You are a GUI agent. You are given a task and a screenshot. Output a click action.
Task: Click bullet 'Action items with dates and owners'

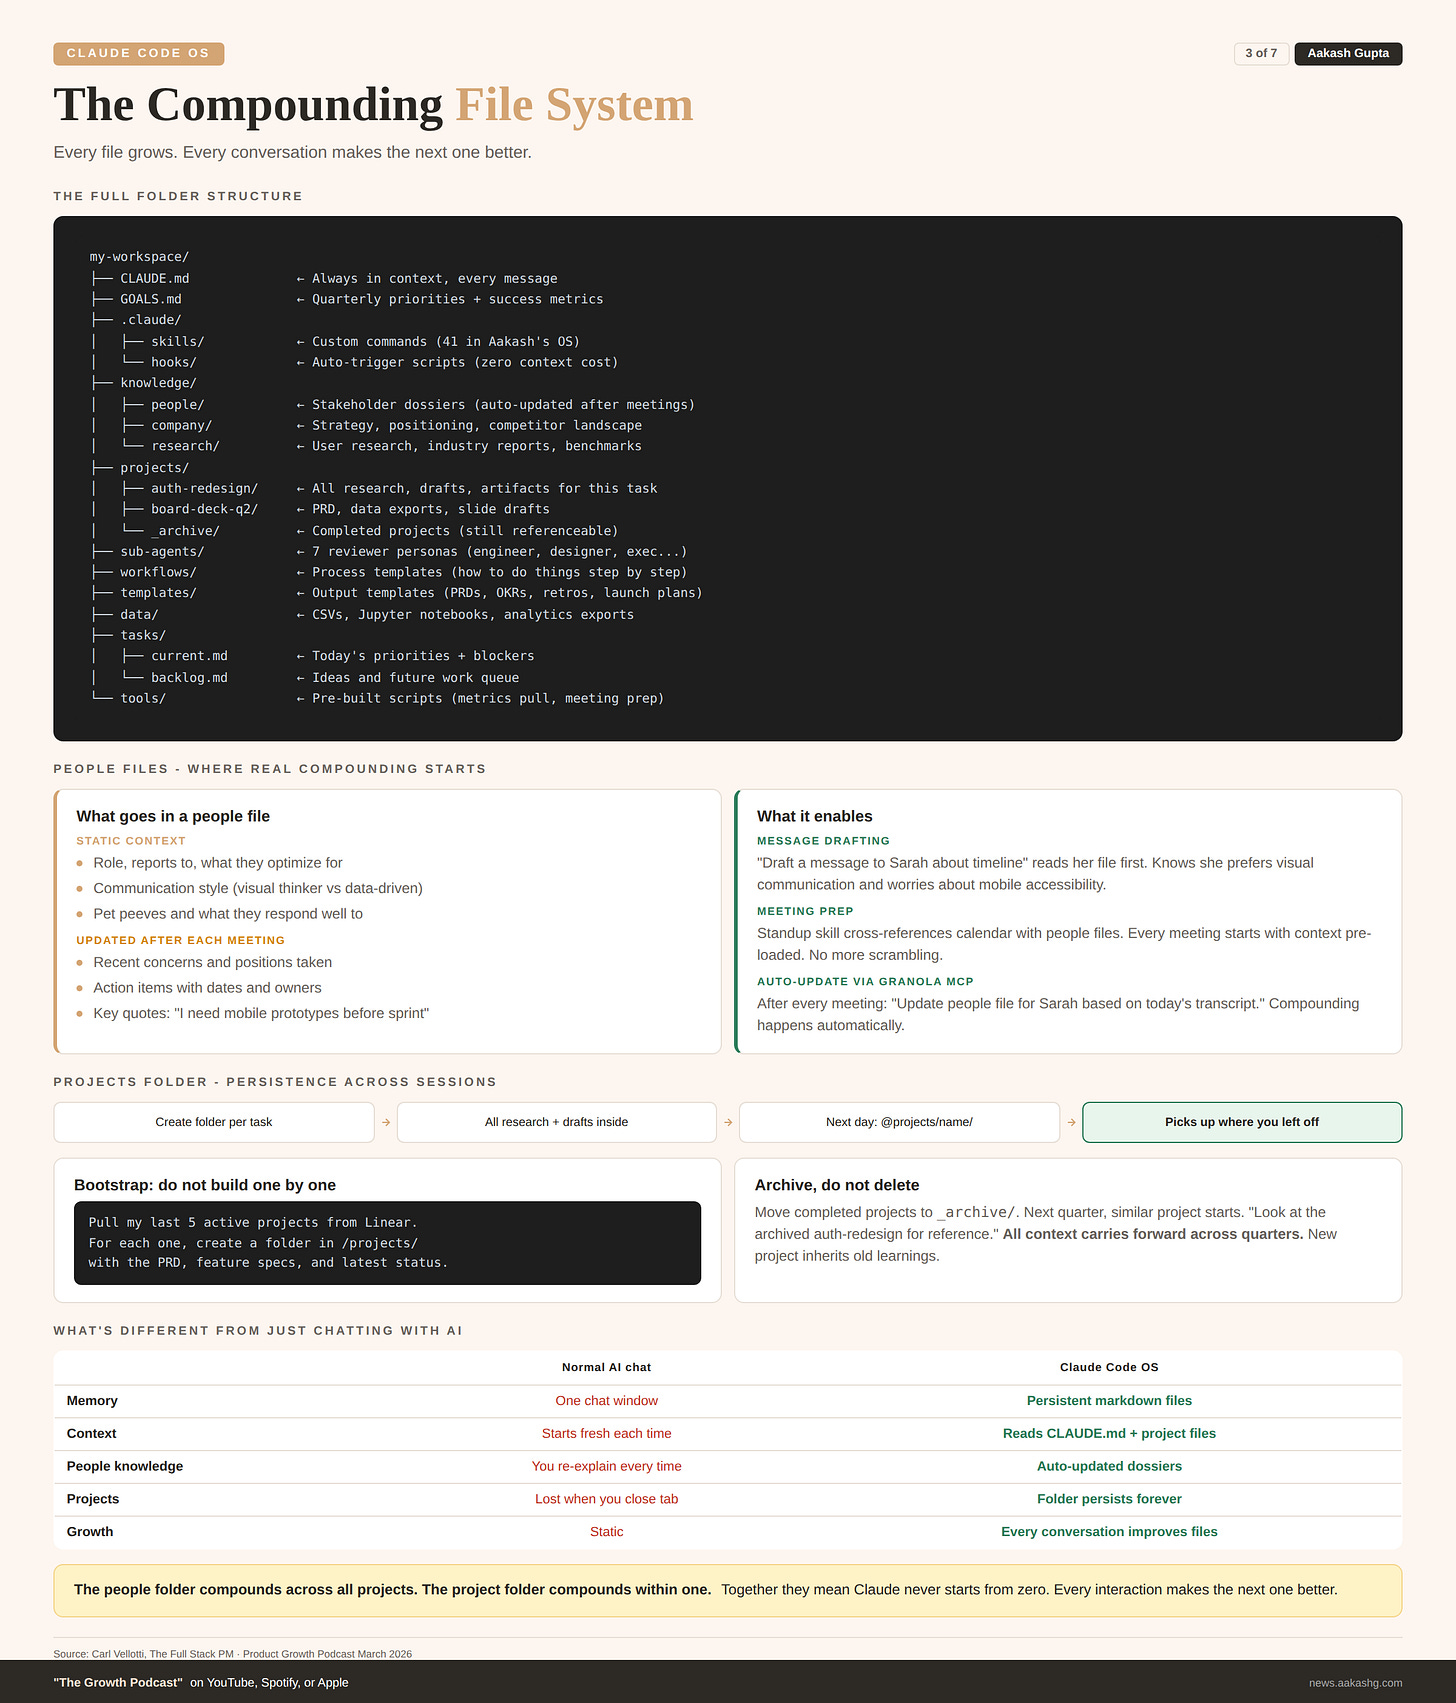pos(207,987)
